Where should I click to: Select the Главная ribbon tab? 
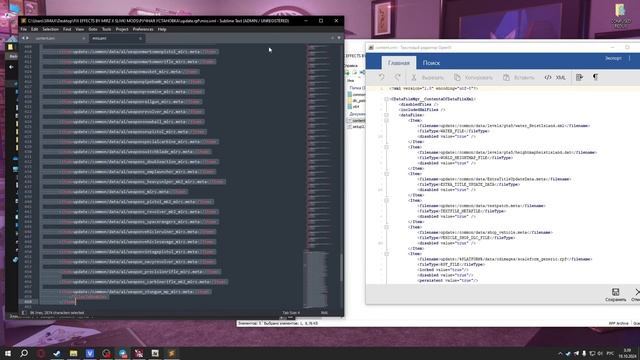click(x=398, y=63)
